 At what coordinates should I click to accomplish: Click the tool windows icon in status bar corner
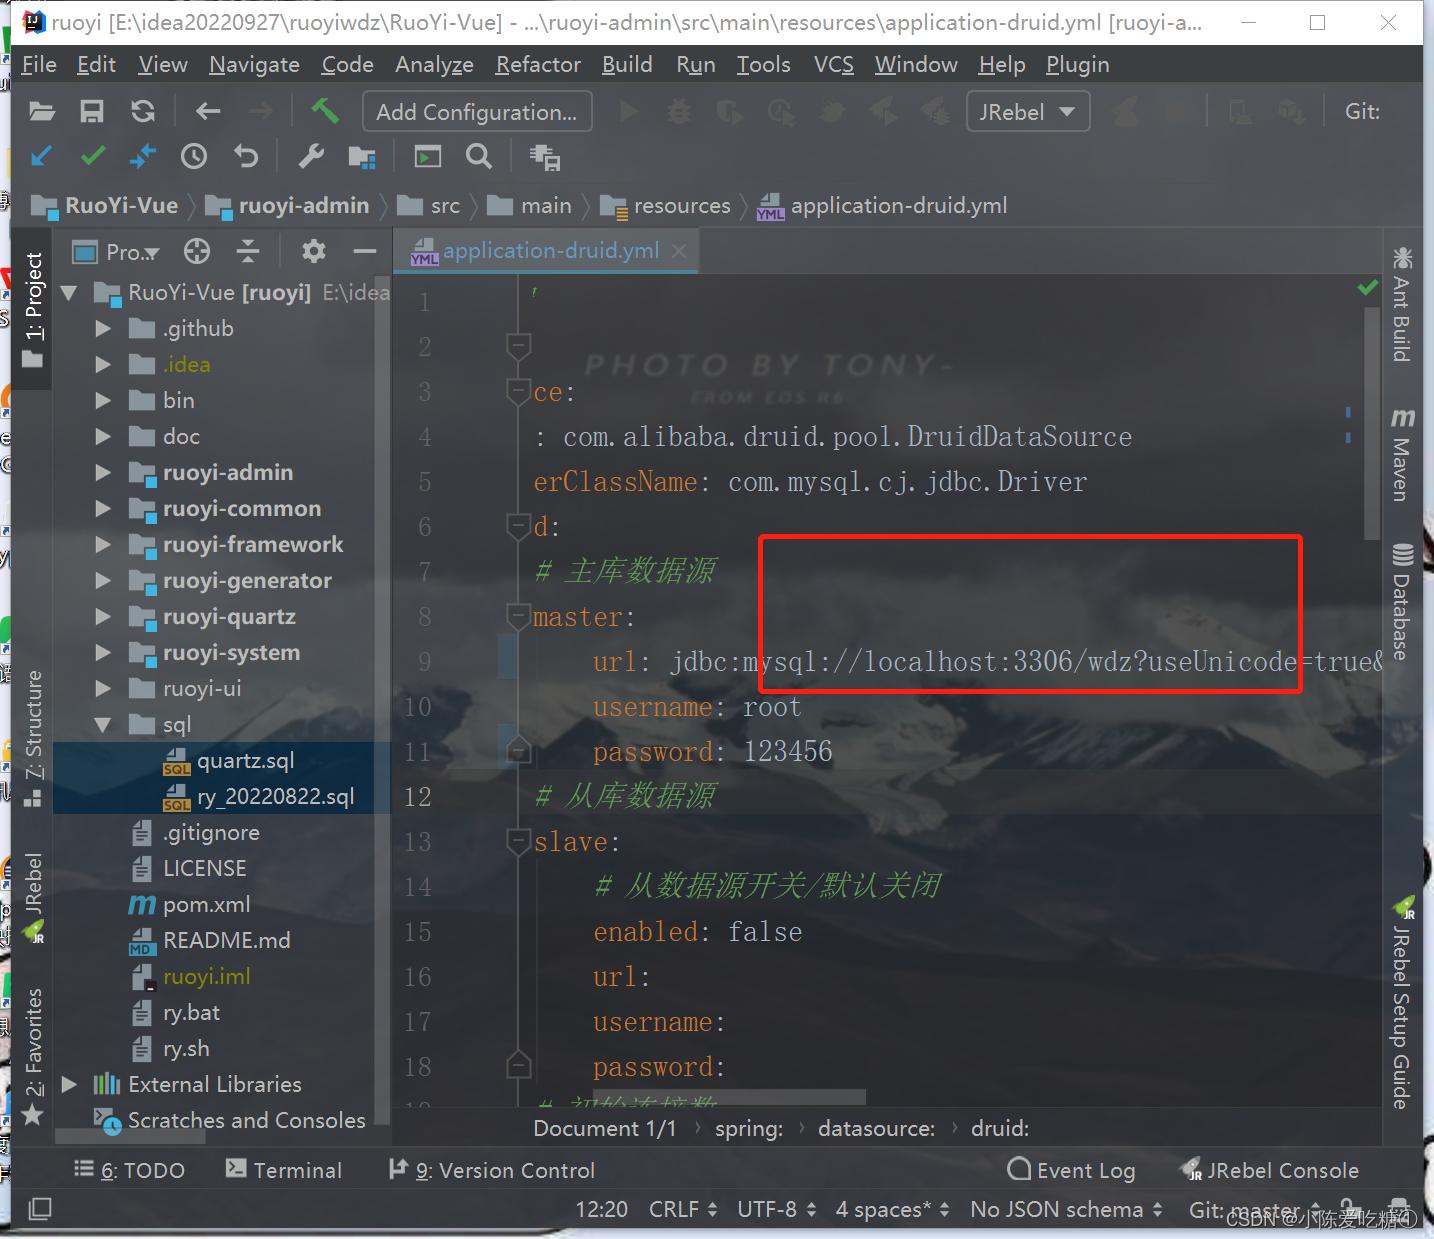click(40, 1208)
